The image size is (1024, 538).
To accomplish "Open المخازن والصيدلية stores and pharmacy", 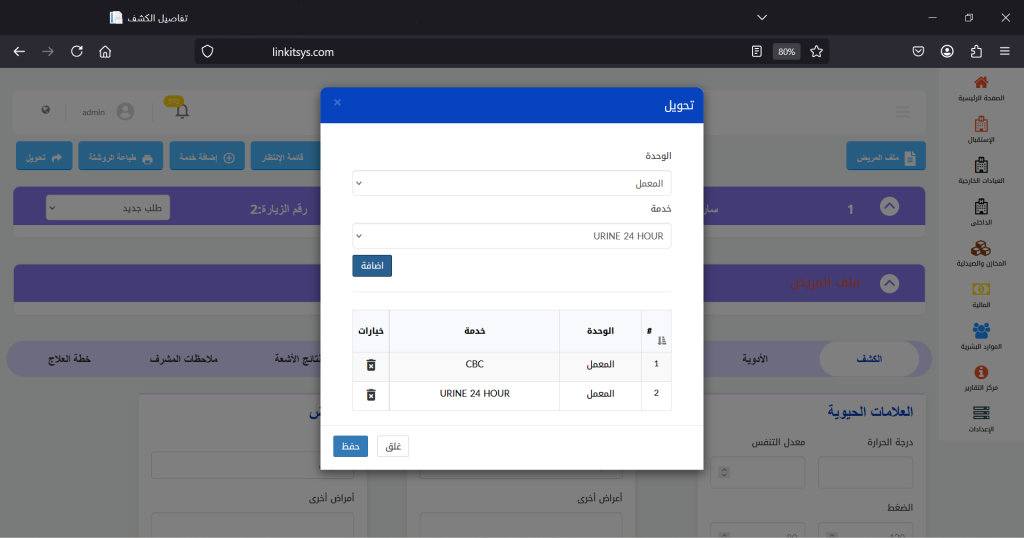I will tap(981, 248).
